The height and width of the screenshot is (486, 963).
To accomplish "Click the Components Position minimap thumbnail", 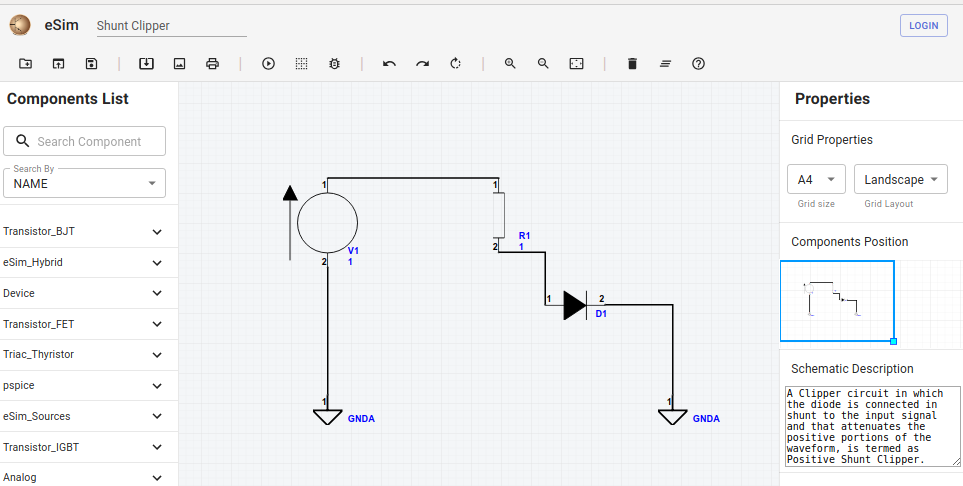I will (837, 301).
